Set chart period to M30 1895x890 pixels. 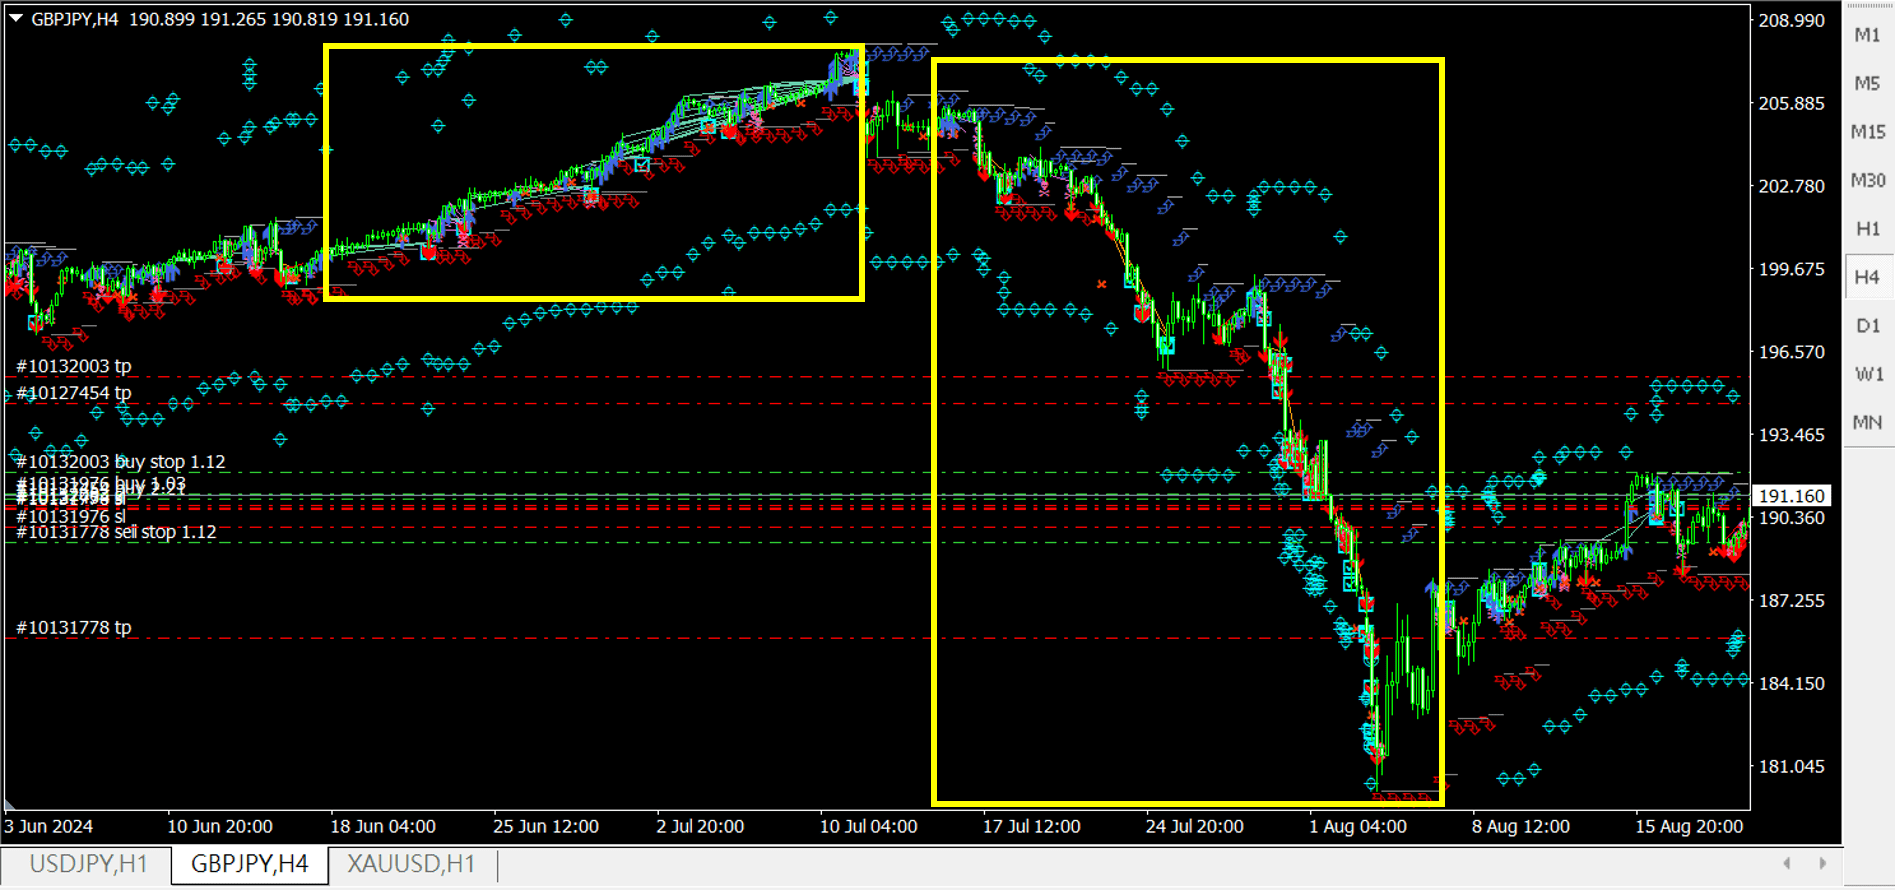click(1866, 180)
